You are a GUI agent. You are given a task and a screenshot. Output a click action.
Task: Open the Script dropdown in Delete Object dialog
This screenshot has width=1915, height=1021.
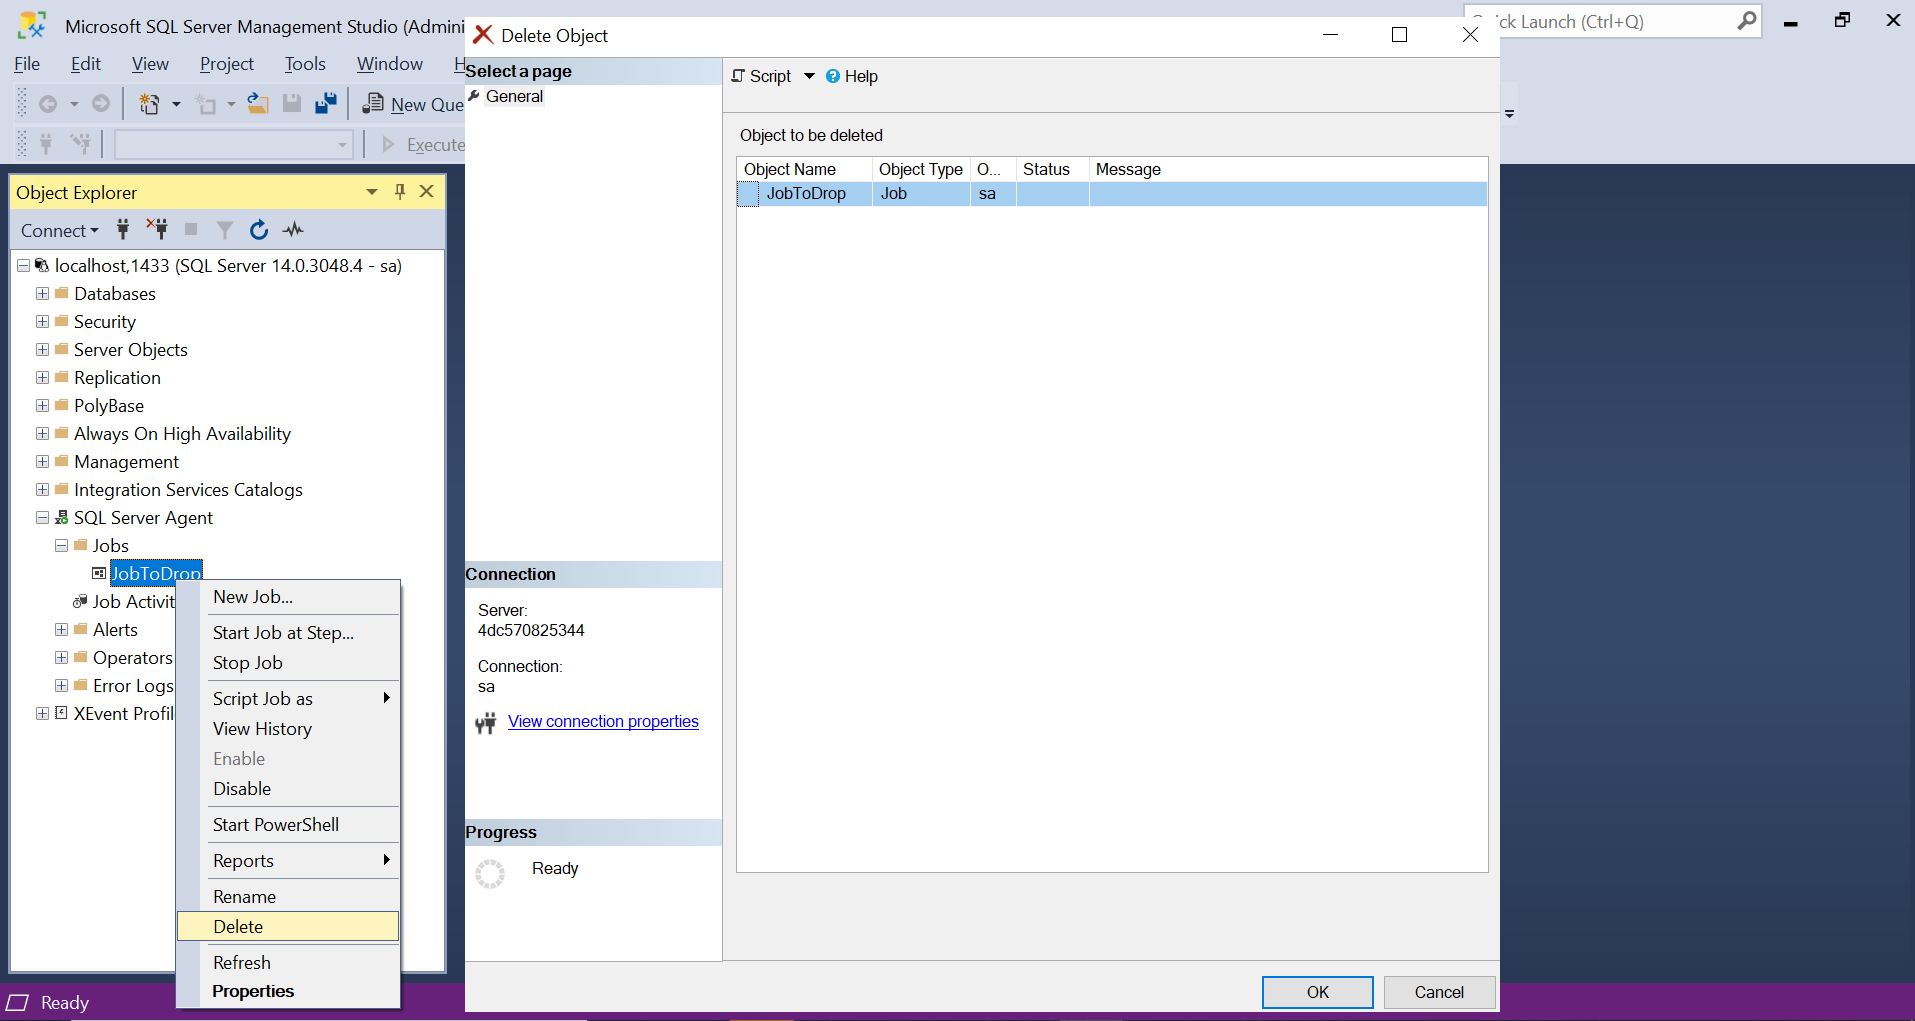[x=810, y=76]
